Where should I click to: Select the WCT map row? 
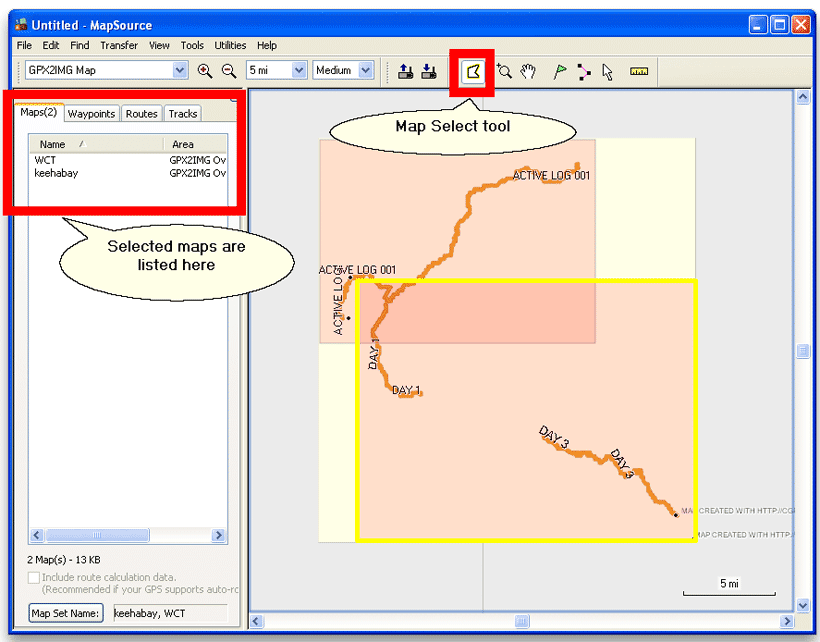click(129, 160)
